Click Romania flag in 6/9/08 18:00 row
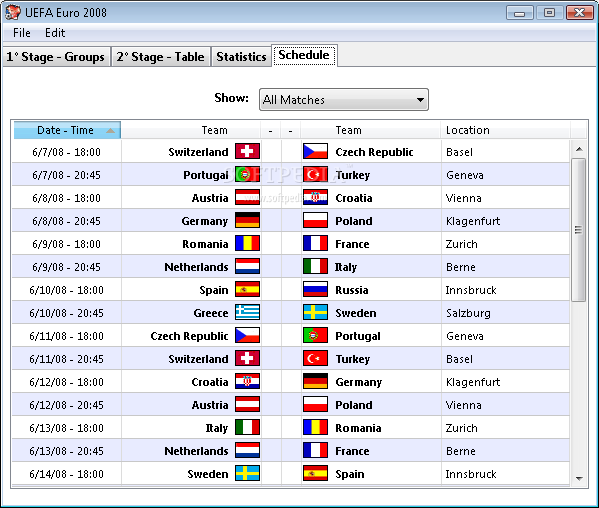The image size is (599, 508). click(x=247, y=243)
